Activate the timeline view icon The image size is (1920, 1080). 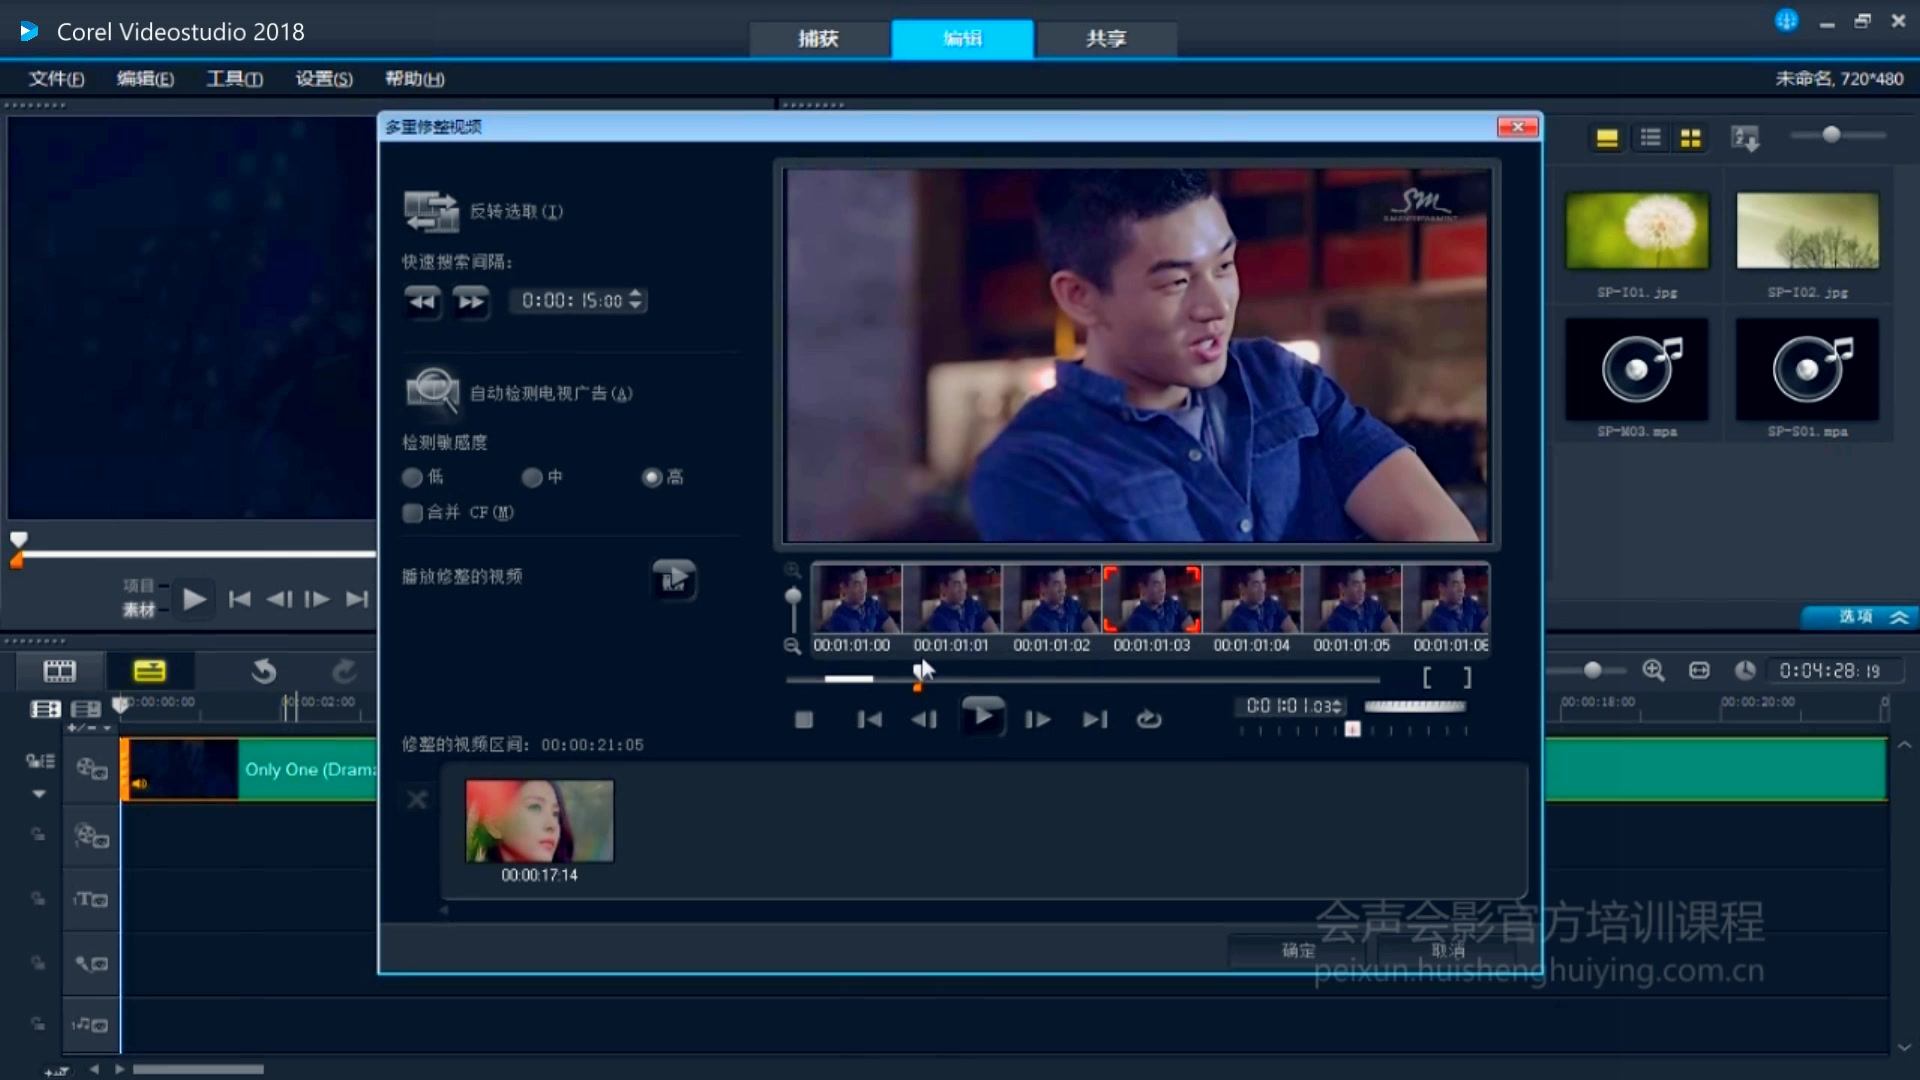[x=148, y=670]
